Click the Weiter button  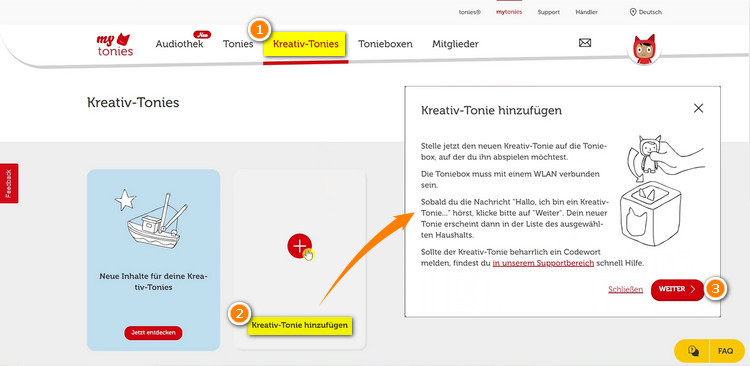(x=677, y=289)
